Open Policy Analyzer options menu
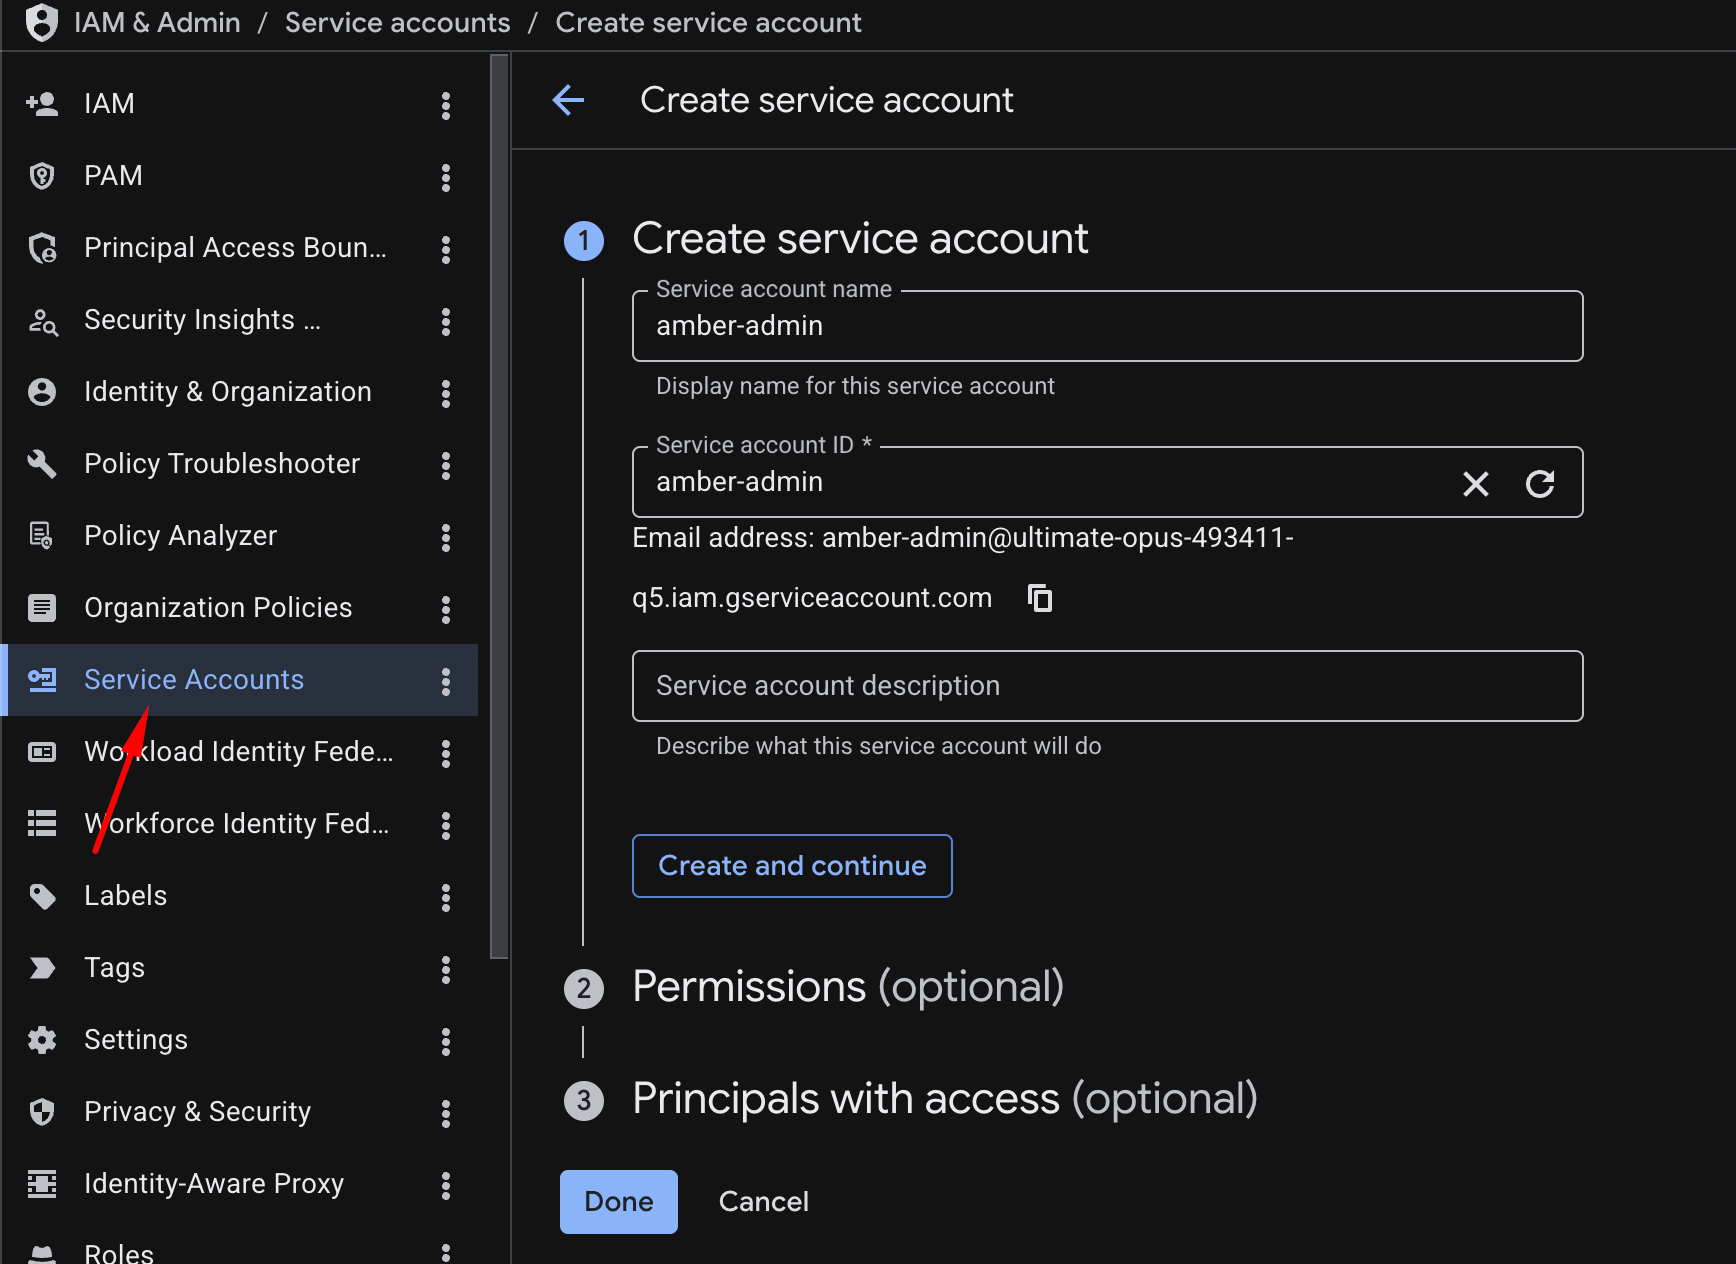 pyautogui.click(x=446, y=538)
